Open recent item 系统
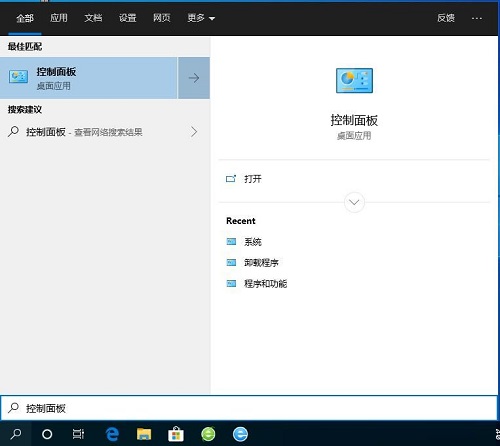 coord(253,242)
